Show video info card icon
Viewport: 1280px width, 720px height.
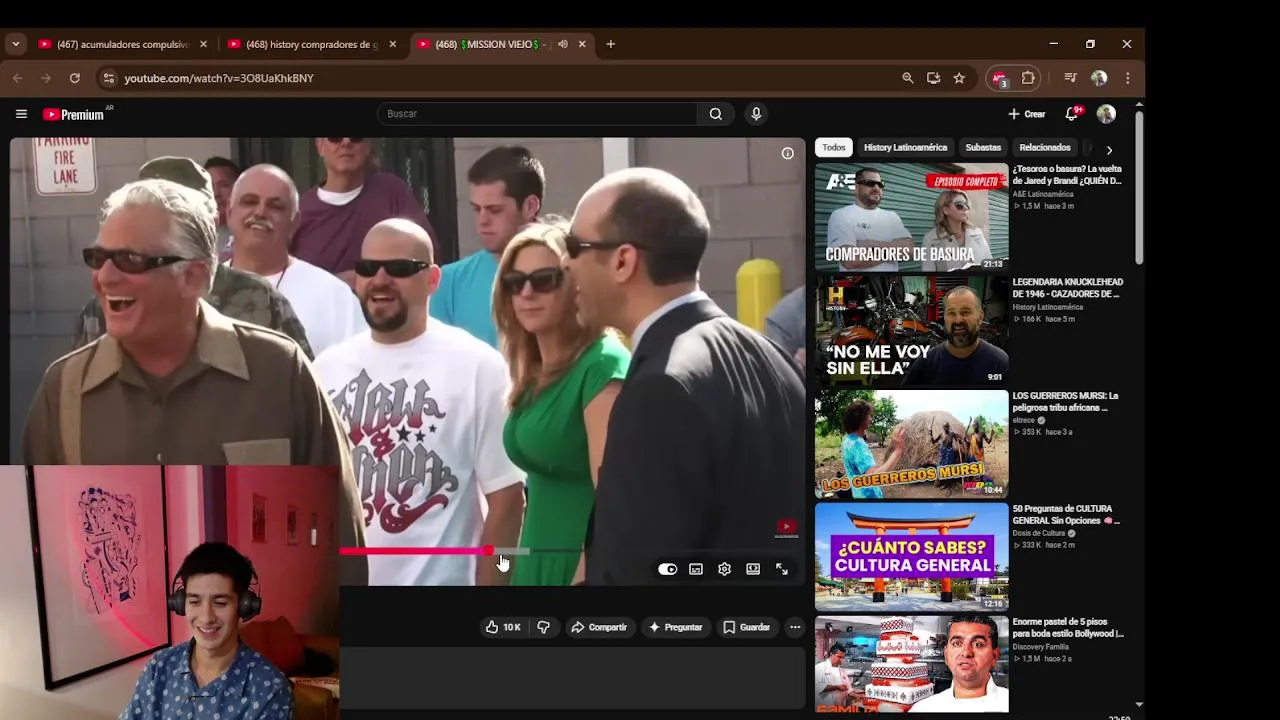(x=787, y=153)
